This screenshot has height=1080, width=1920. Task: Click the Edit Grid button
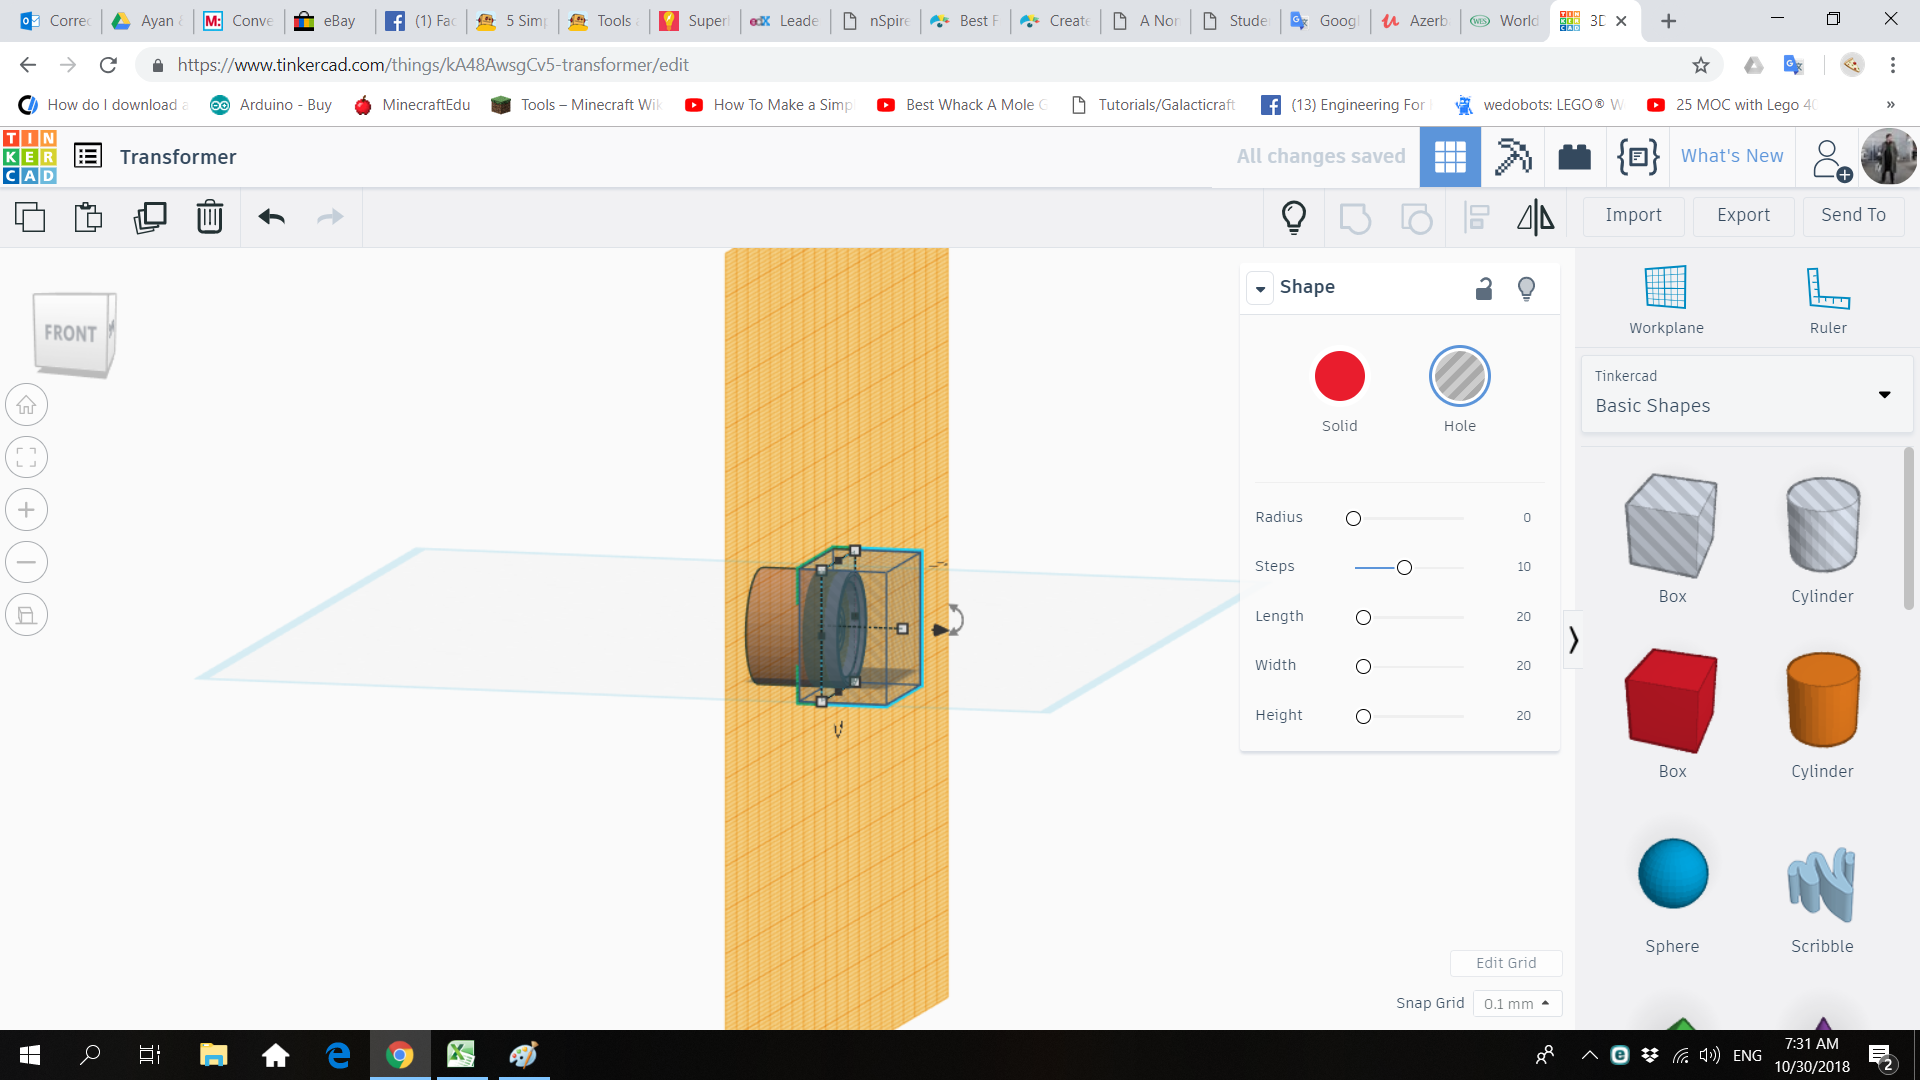[1506, 962]
